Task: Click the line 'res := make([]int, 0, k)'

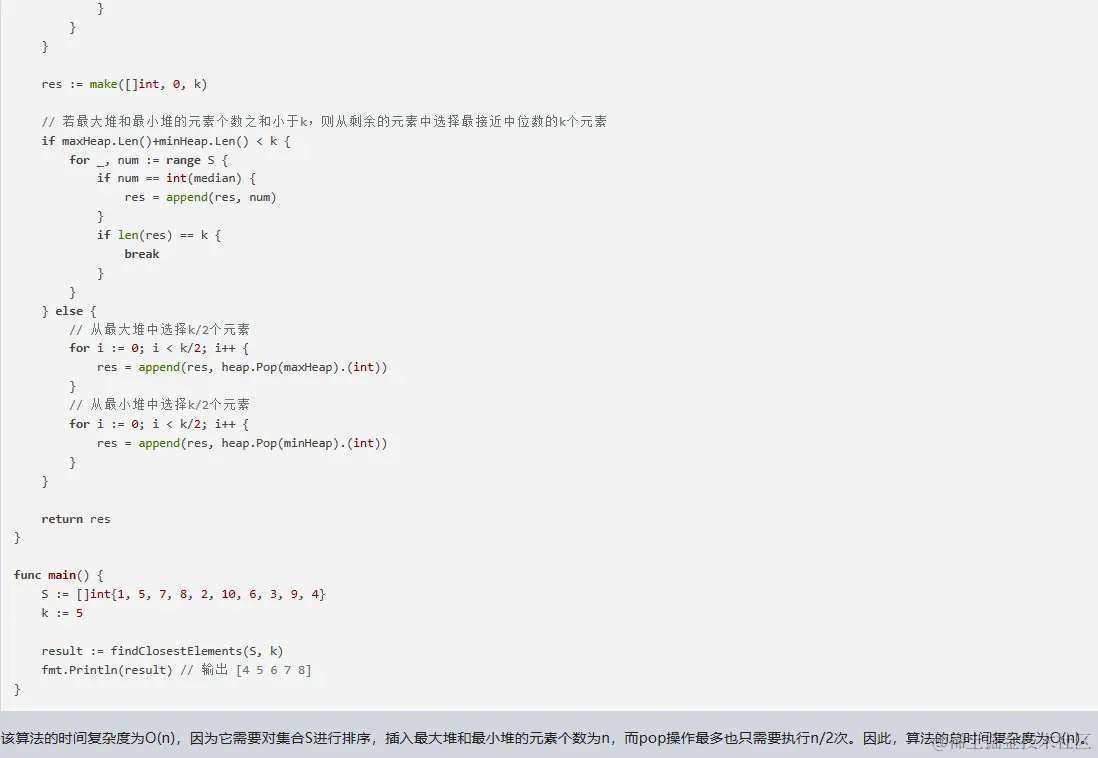Action: 124,84
